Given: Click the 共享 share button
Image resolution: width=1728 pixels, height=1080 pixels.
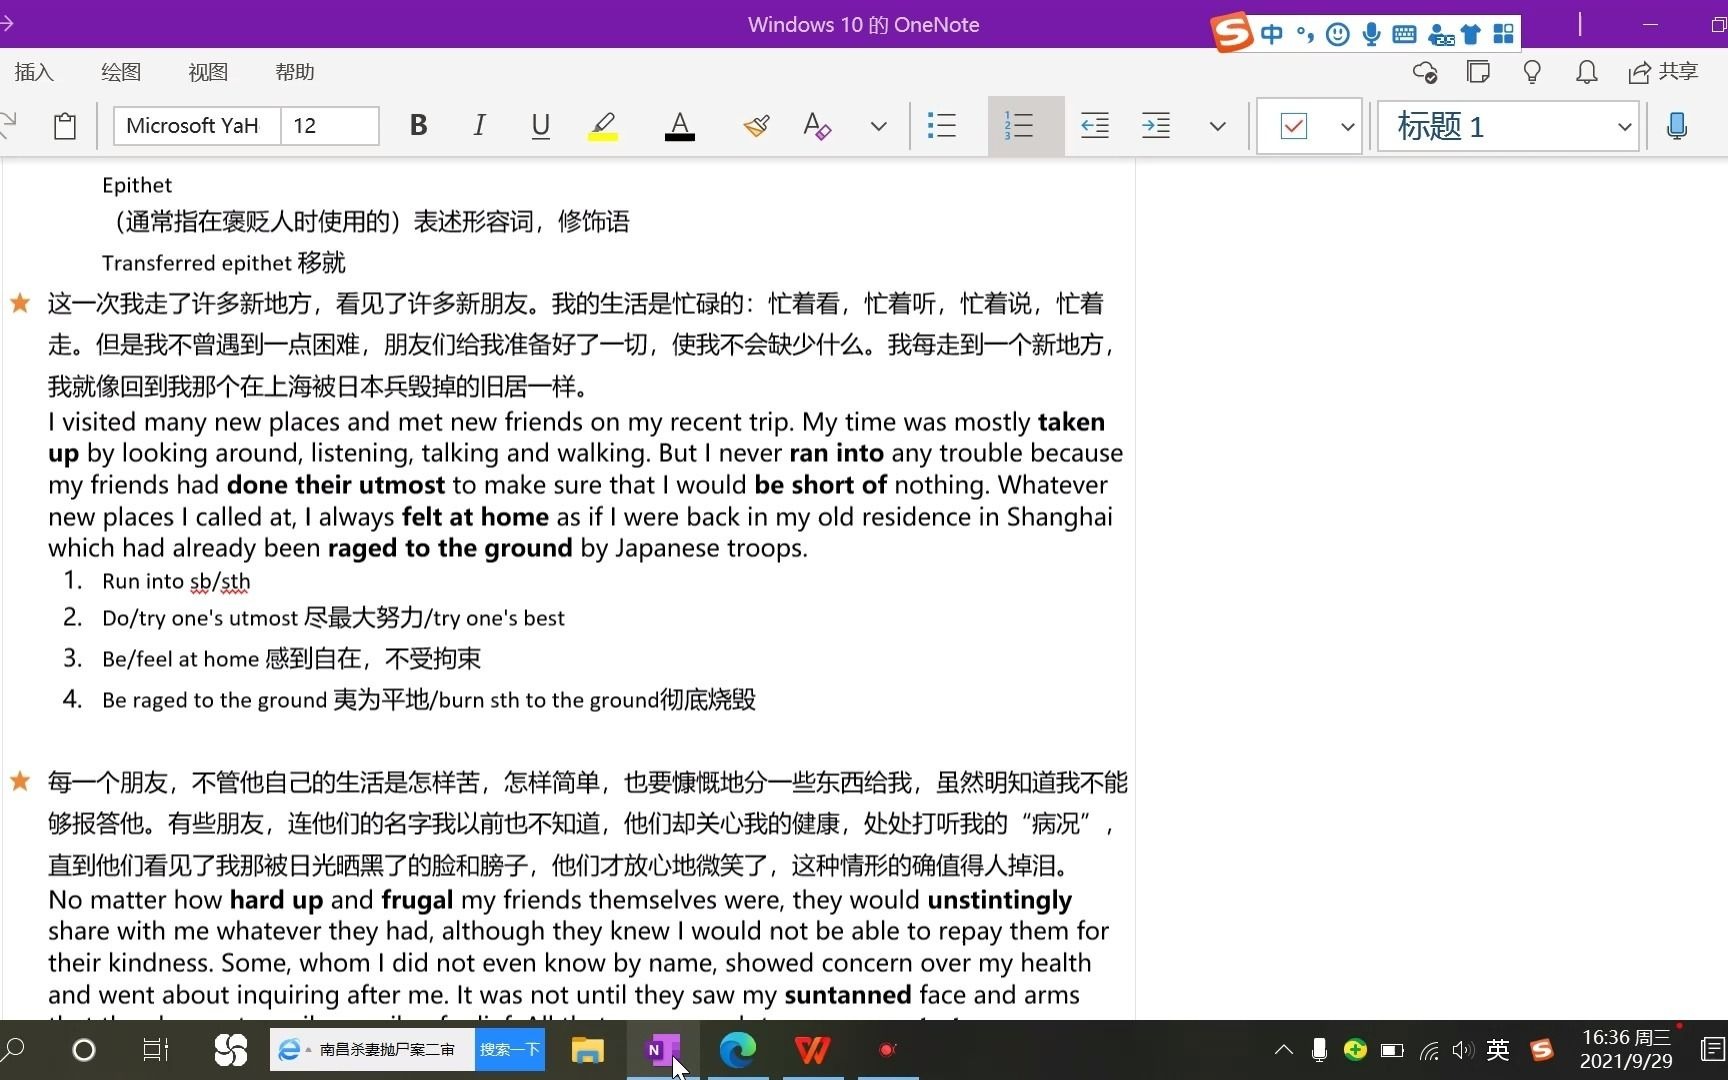Looking at the screenshot, I should tap(1664, 72).
